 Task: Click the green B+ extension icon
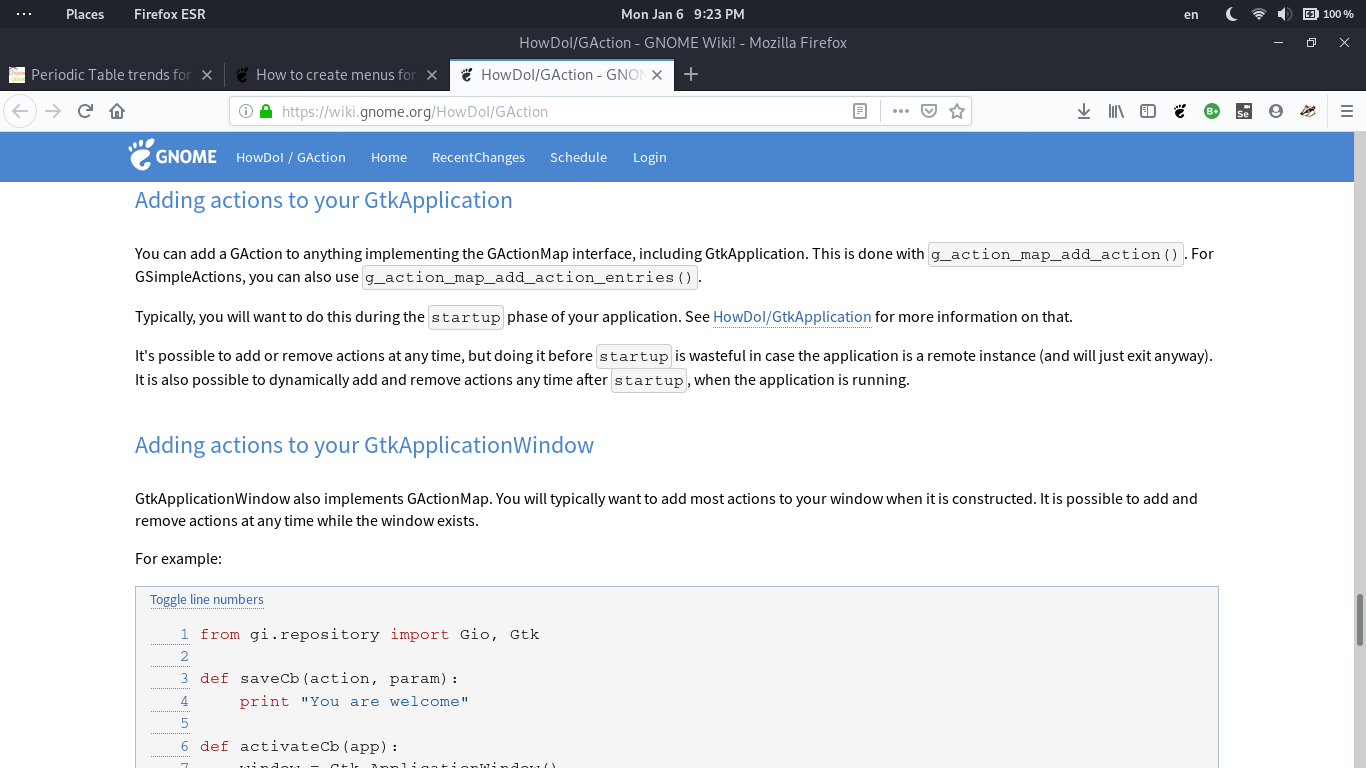[x=1211, y=111]
